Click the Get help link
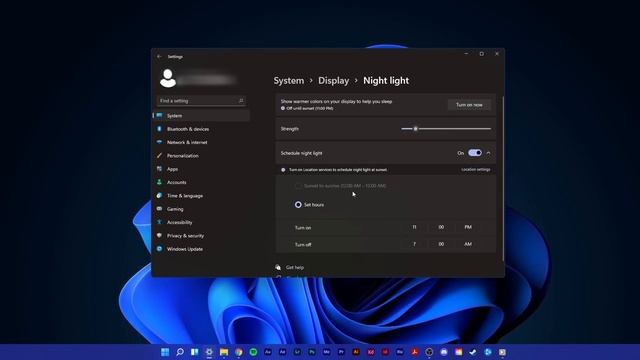Viewport: 640px width, 360px height. [295, 267]
